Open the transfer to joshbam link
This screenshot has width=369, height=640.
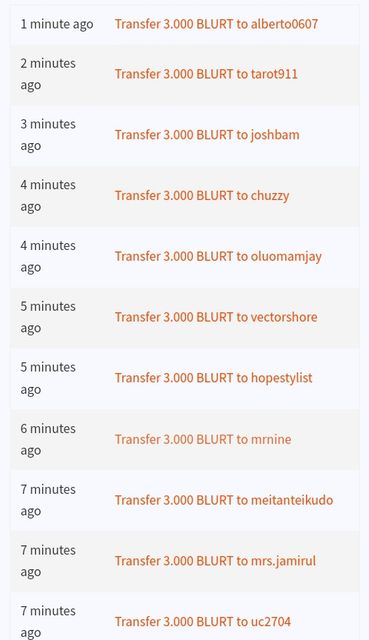point(207,135)
